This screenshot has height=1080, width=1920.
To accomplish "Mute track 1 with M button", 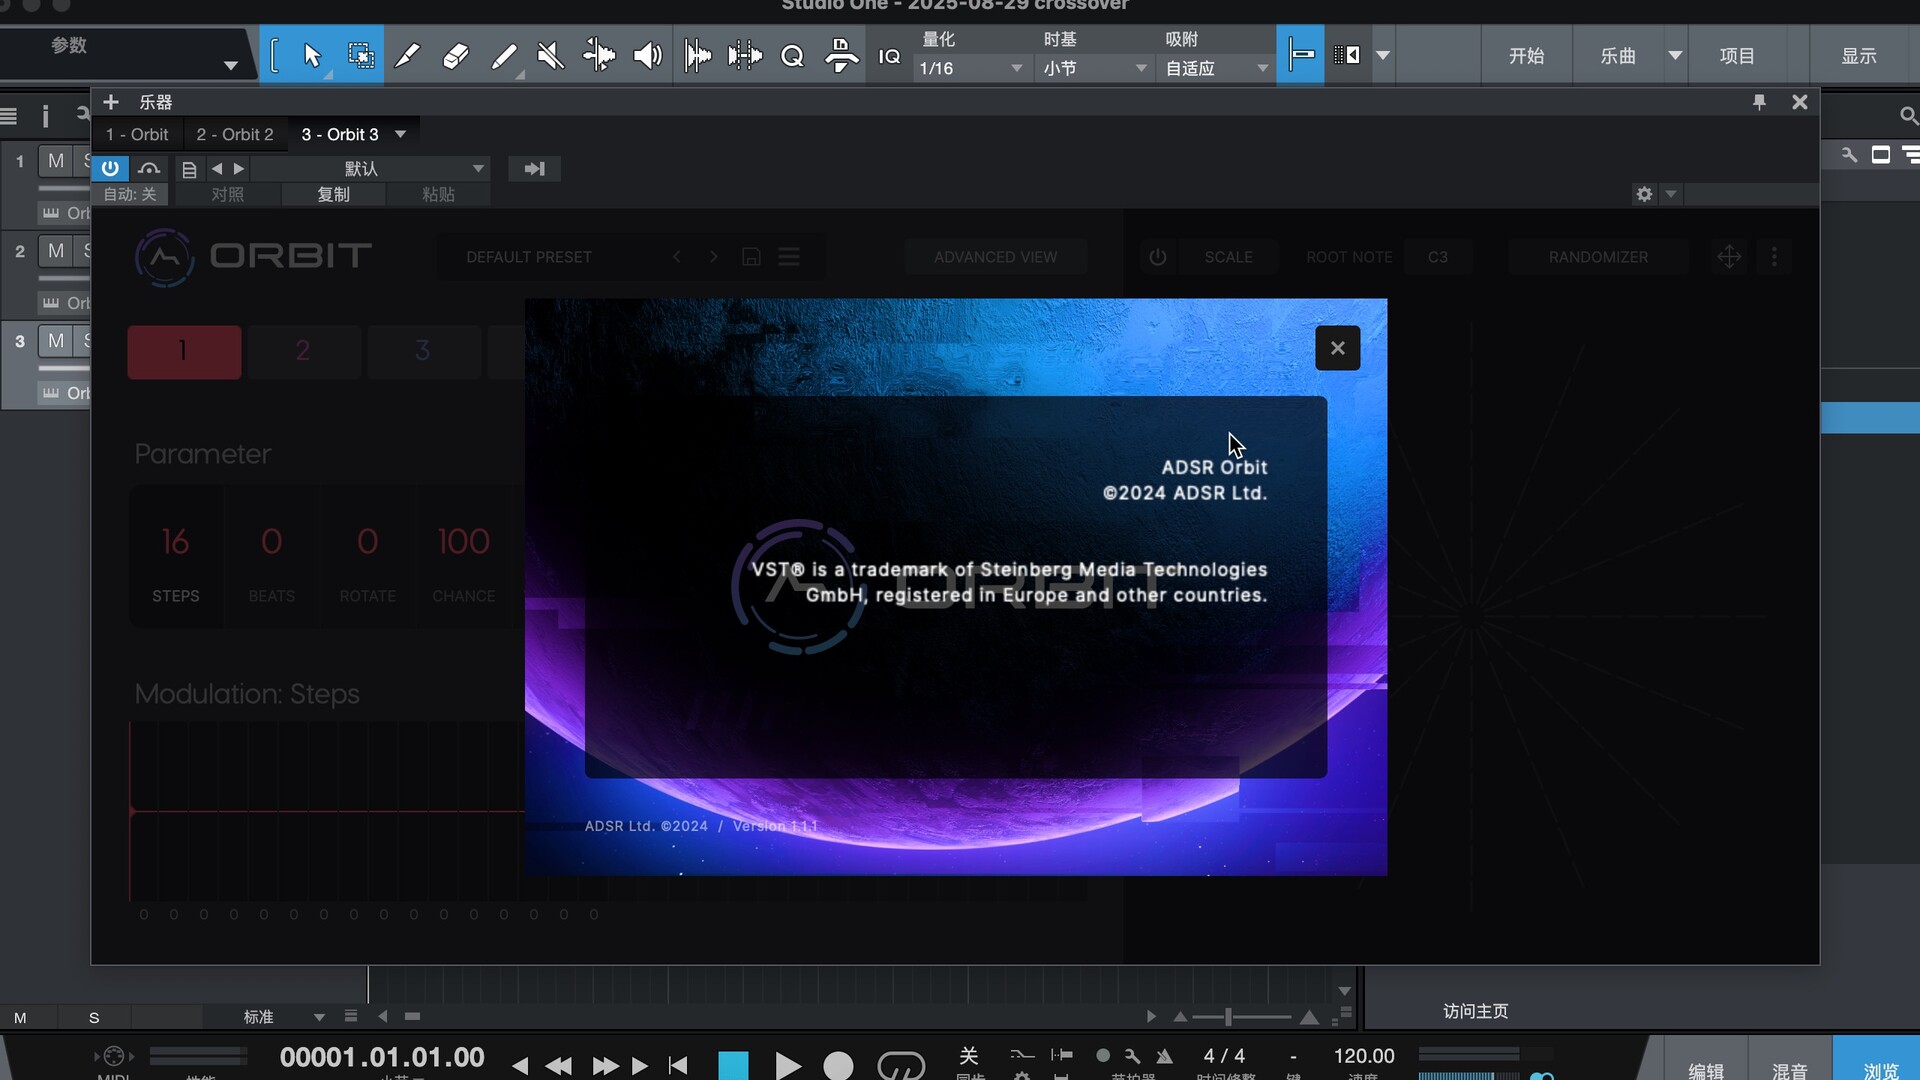I will 55,161.
